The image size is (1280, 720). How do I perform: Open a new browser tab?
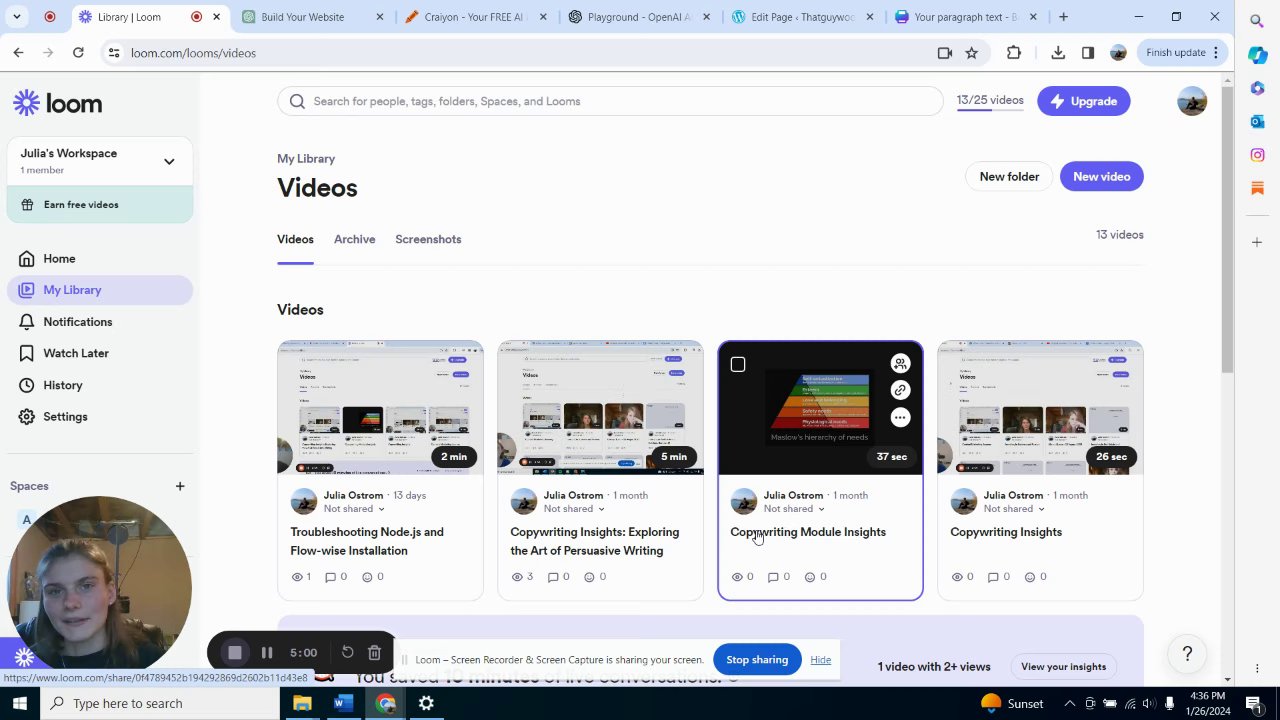pyautogui.click(x=1063, y=17)
